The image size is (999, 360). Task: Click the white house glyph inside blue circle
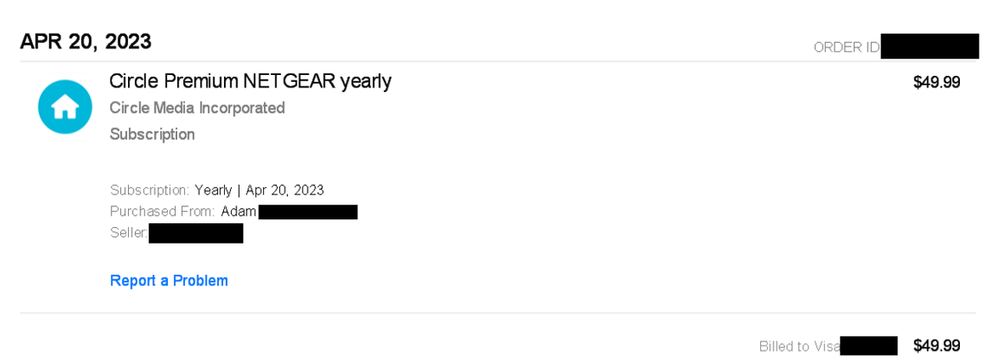[x=65, y=108]
